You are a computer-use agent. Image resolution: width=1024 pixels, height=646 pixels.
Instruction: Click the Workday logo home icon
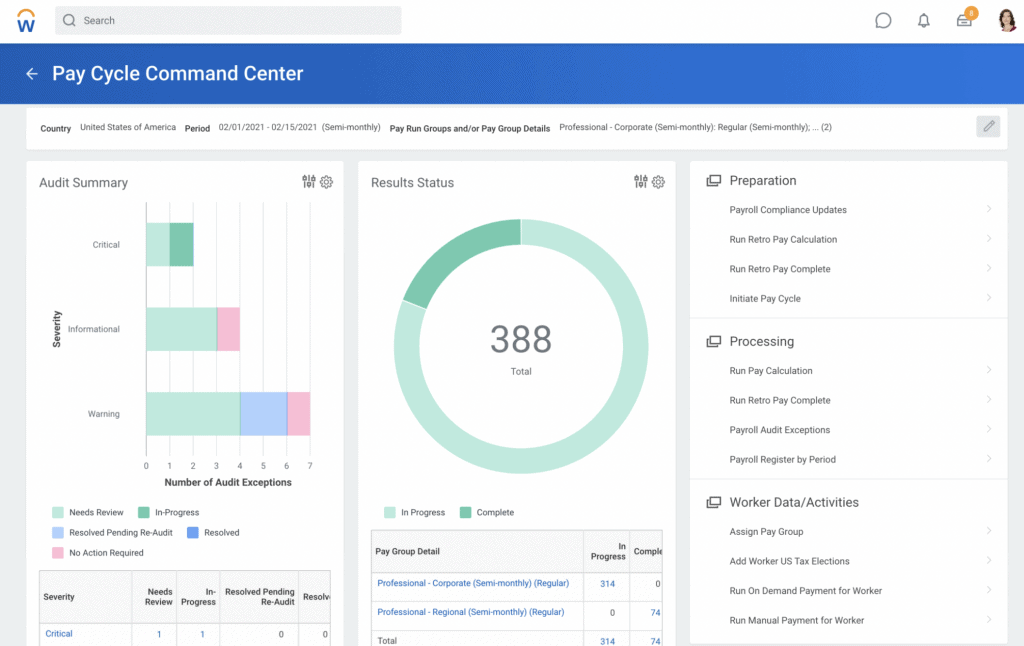point(26,20)
